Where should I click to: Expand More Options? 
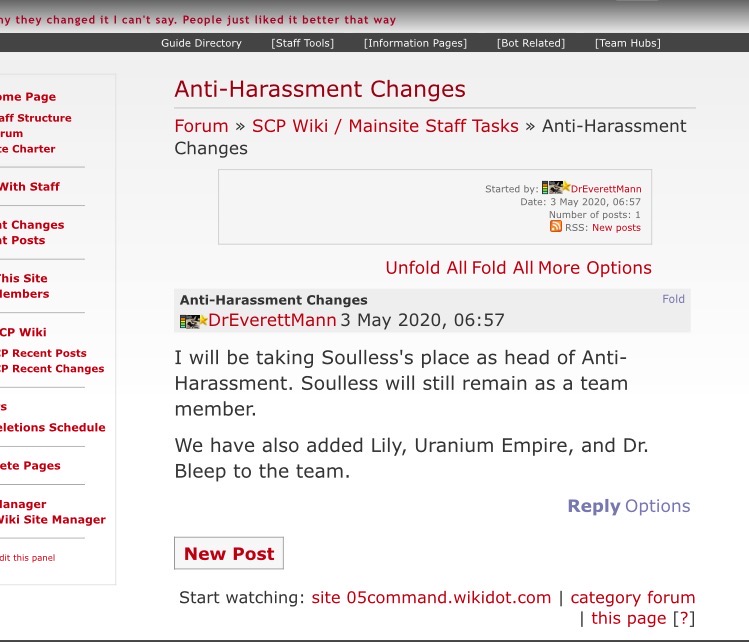pyautogui.click(x=595, y=268)
